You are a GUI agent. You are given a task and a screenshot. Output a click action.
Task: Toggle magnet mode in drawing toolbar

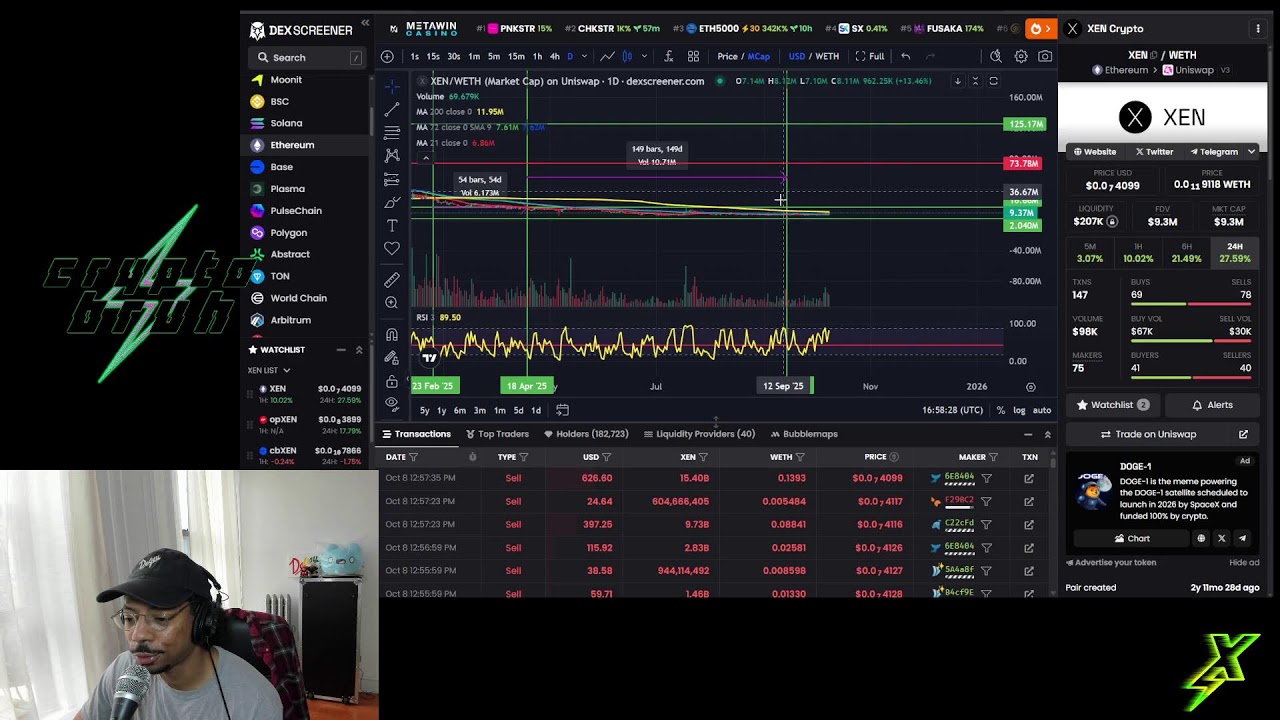click(392, 335)
